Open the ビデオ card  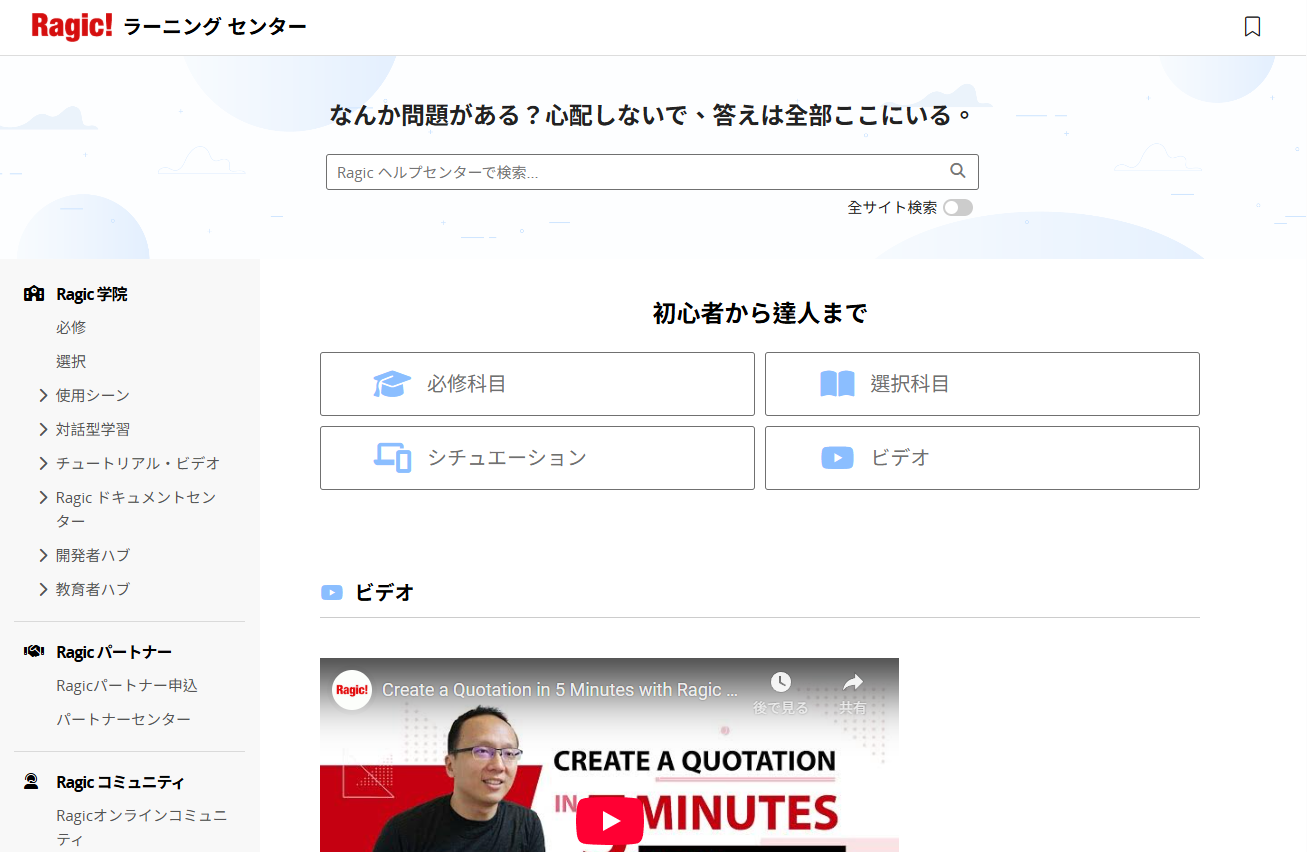982,458
